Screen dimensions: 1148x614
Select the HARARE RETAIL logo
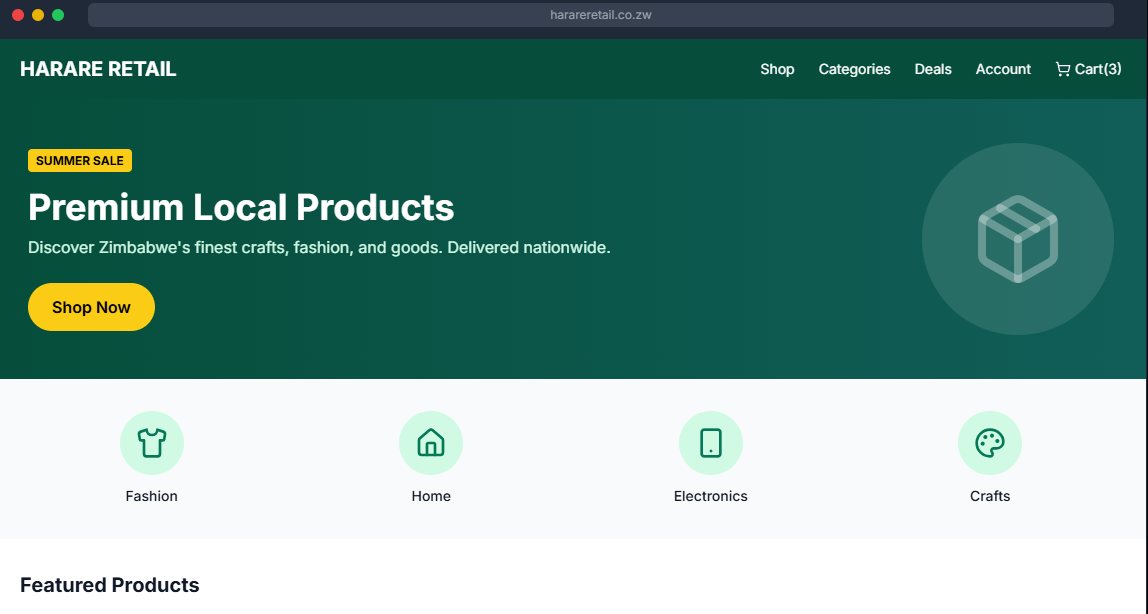(97, 68)
